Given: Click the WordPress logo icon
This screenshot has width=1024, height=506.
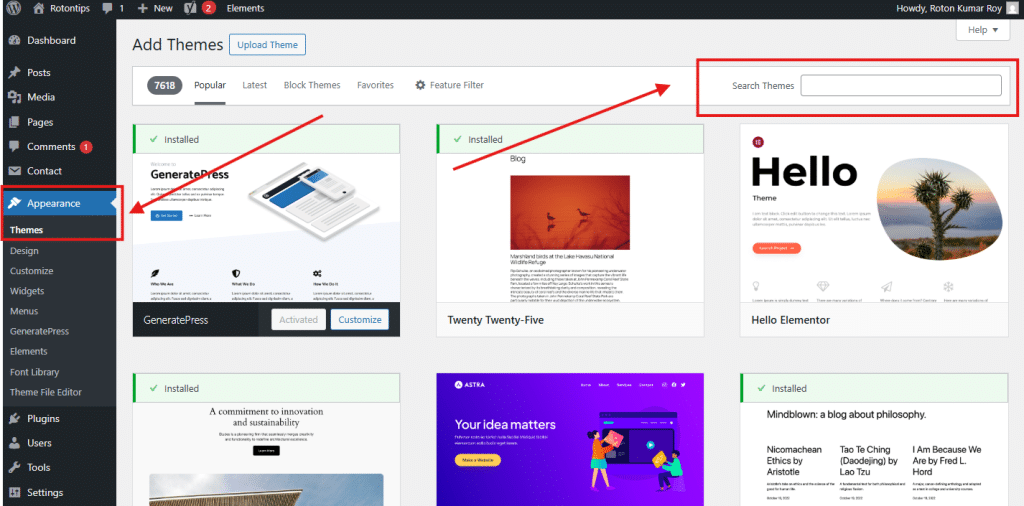Looking at the screenshot, I should click(x=13, y=8).
